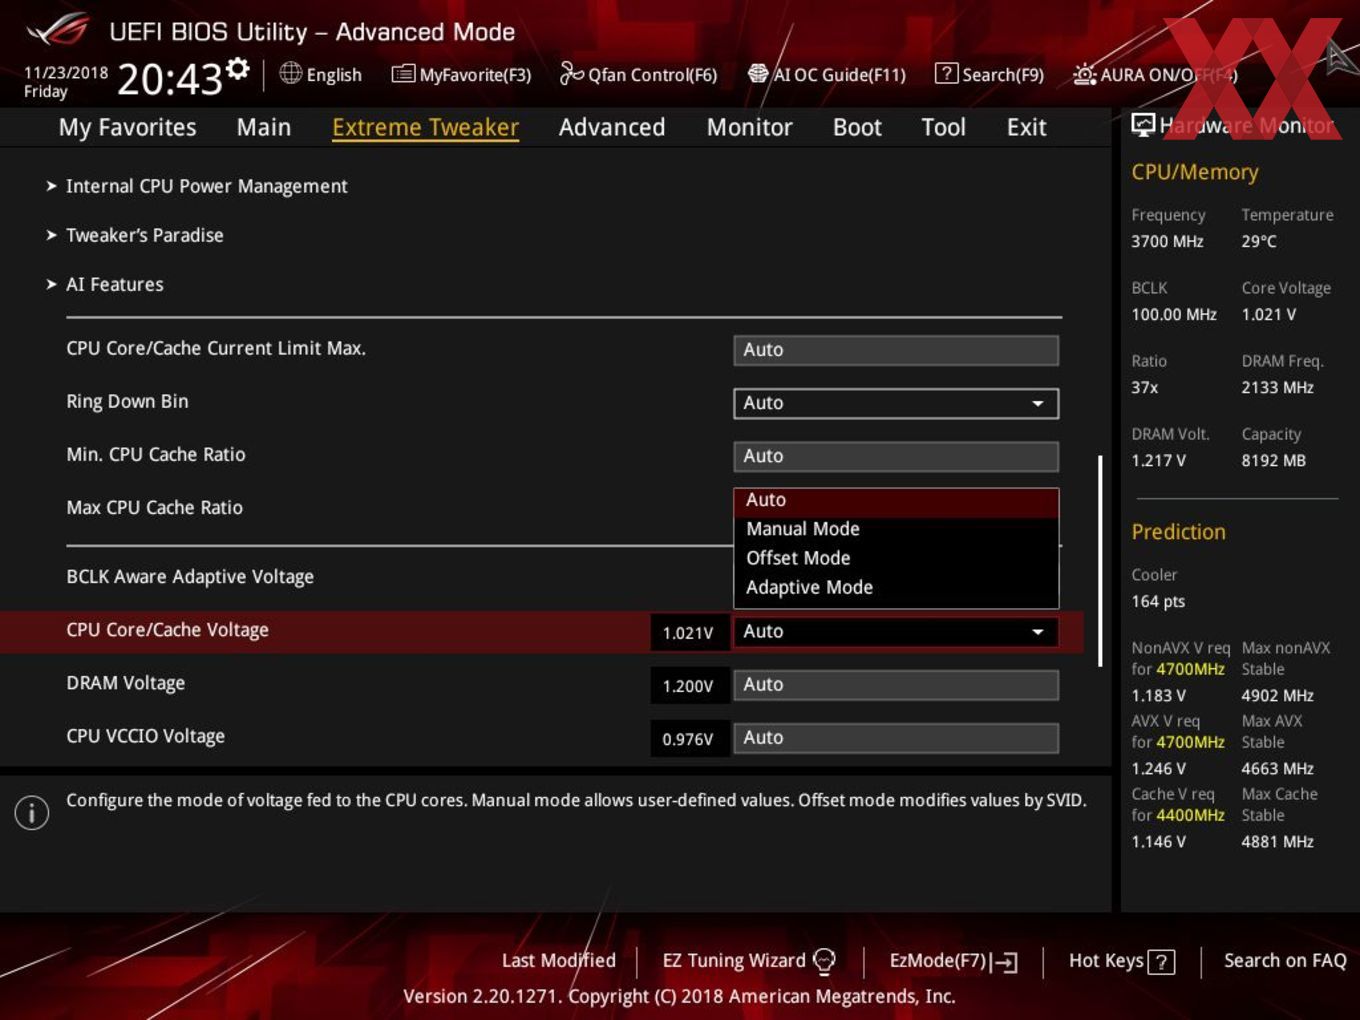Select Extreme Tweaker tab
The image size is (1360, 1020).
(425, 127)
